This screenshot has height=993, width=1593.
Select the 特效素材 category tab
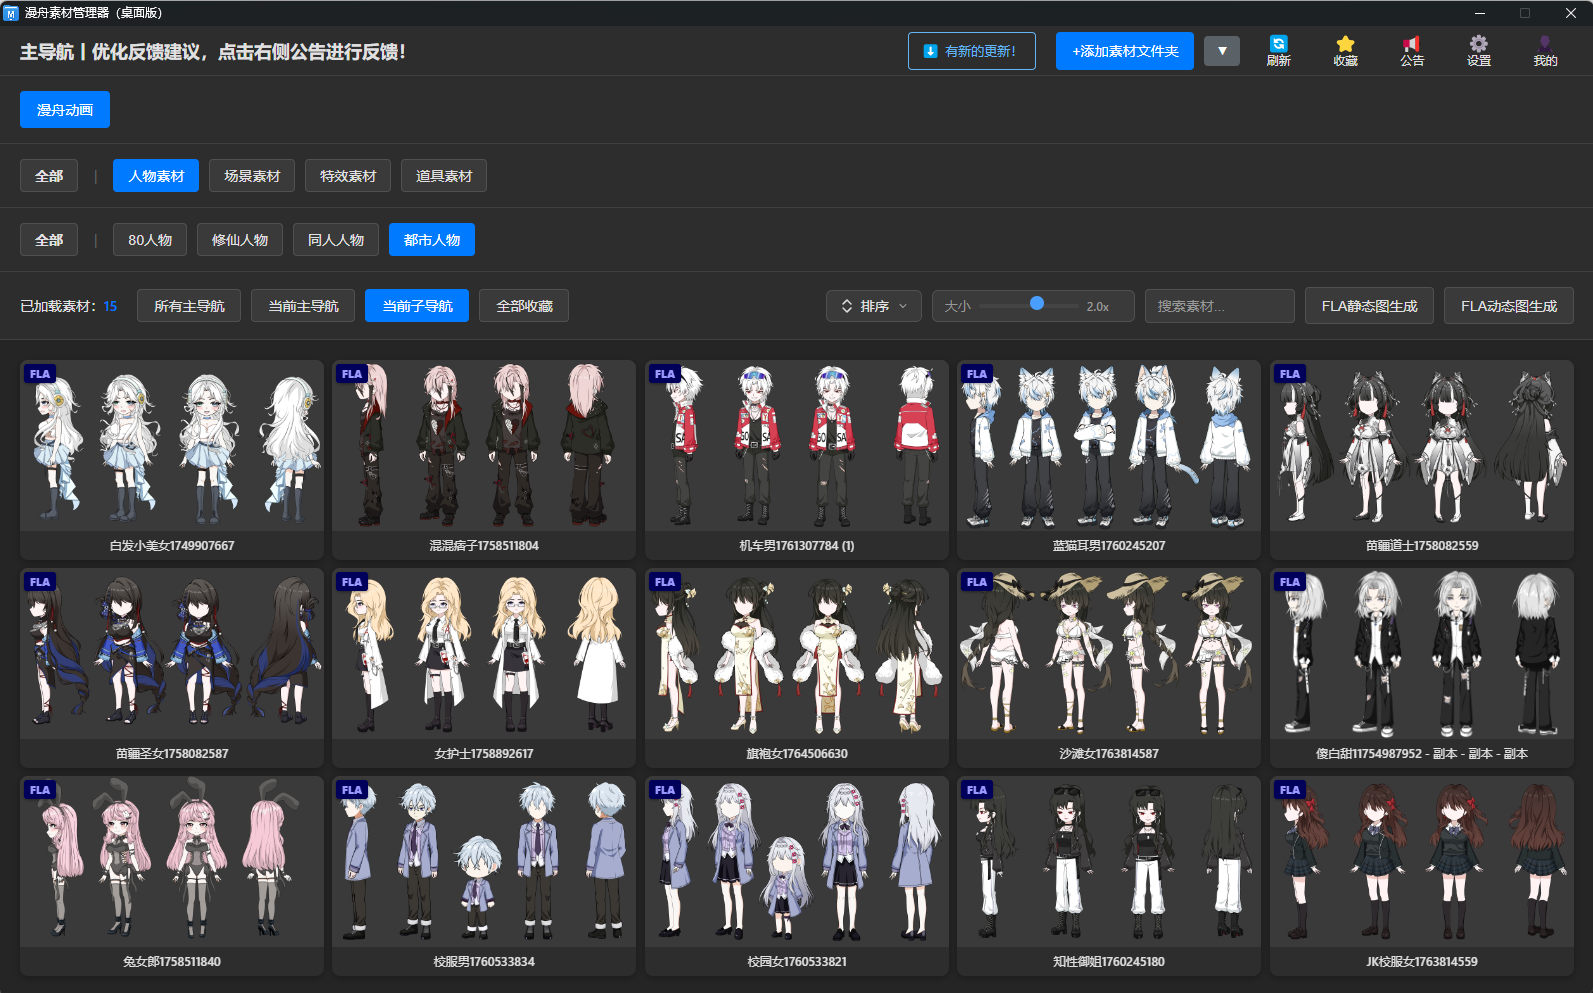(x=348, y=176)
